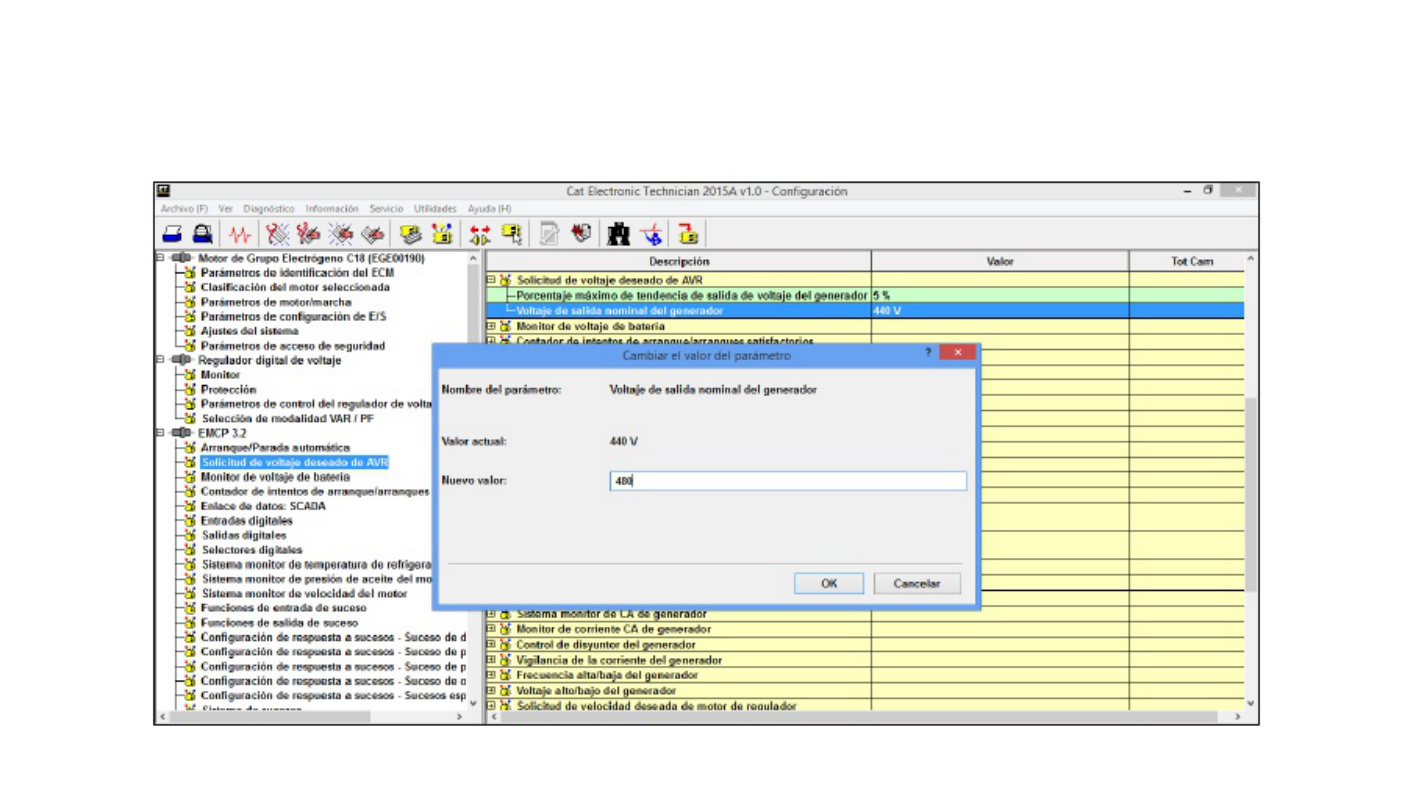Open the Status tool waveform icon
This screenshot has height=796, width=1413.
click(239, 234)
